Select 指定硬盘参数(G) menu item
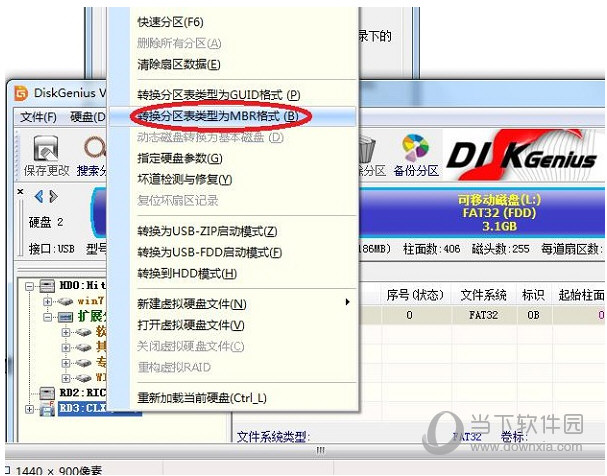The width and height of the screenshot is (607, 476). (x=180, y=158)
